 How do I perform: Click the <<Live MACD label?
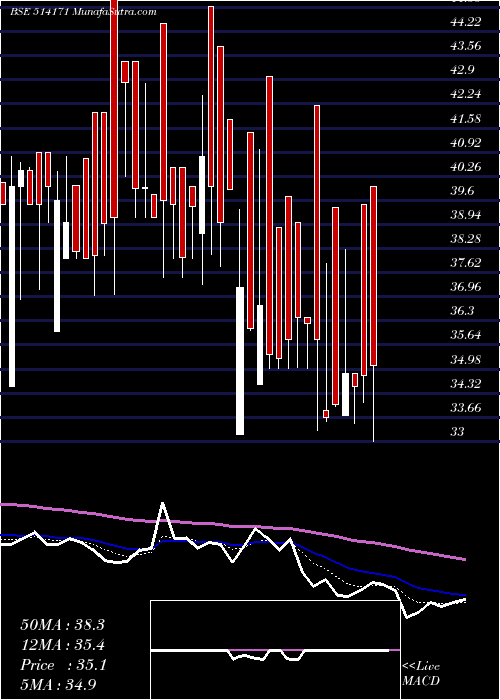coord(421,673)
